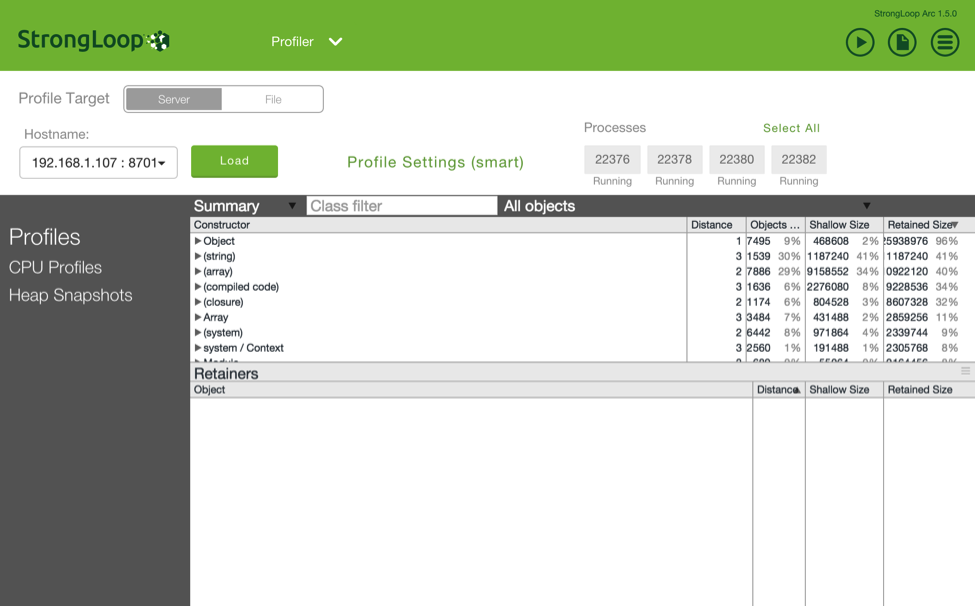
Task: Click the play/run icon in the header
Action: [859, 42]
